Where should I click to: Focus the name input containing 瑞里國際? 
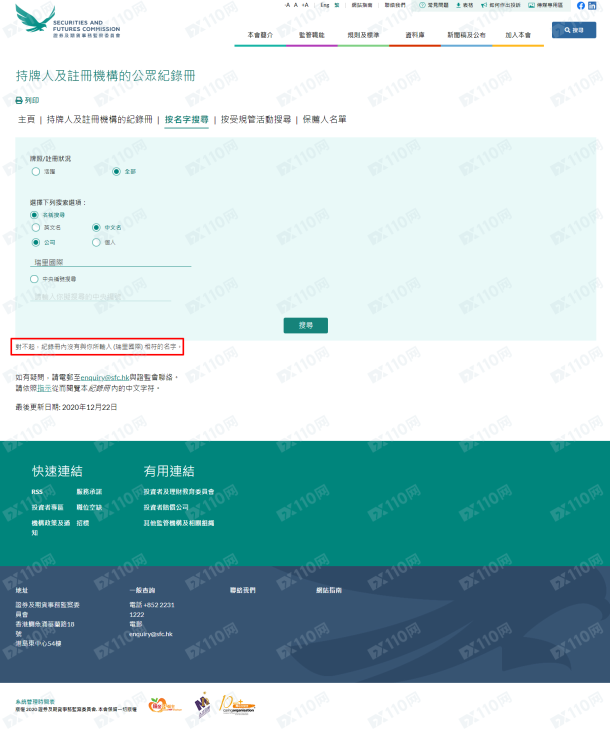pyautogui.click(x=111, y=262)
